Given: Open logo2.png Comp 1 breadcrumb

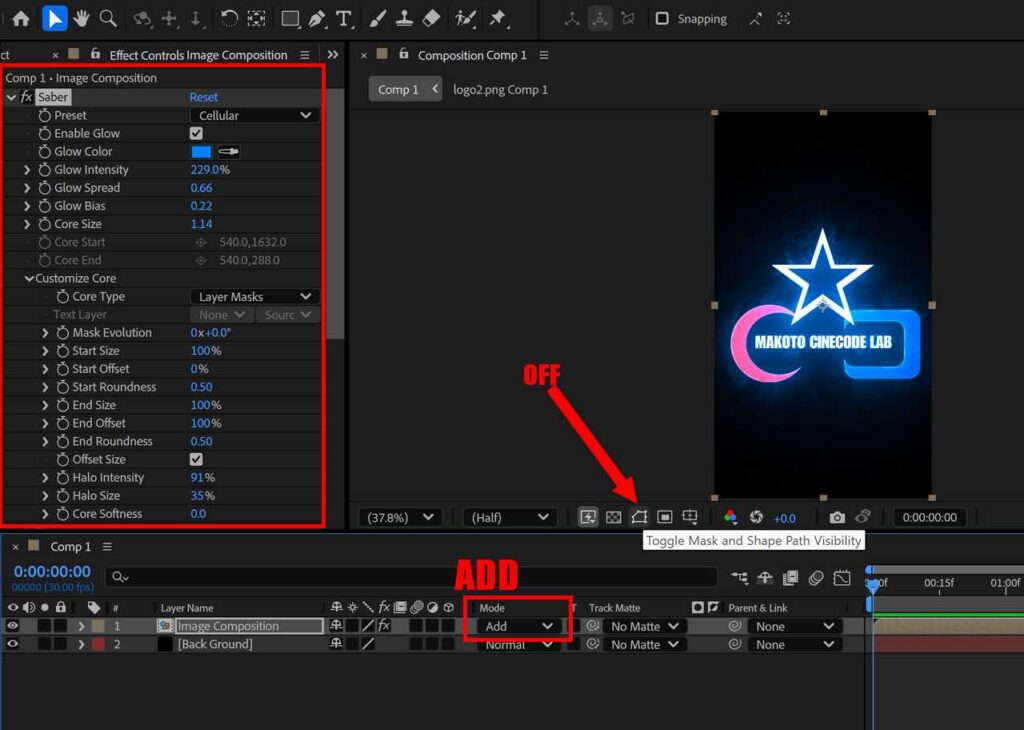Looking at the screenshot, I should pyautogui.click(x=500, y=89).
